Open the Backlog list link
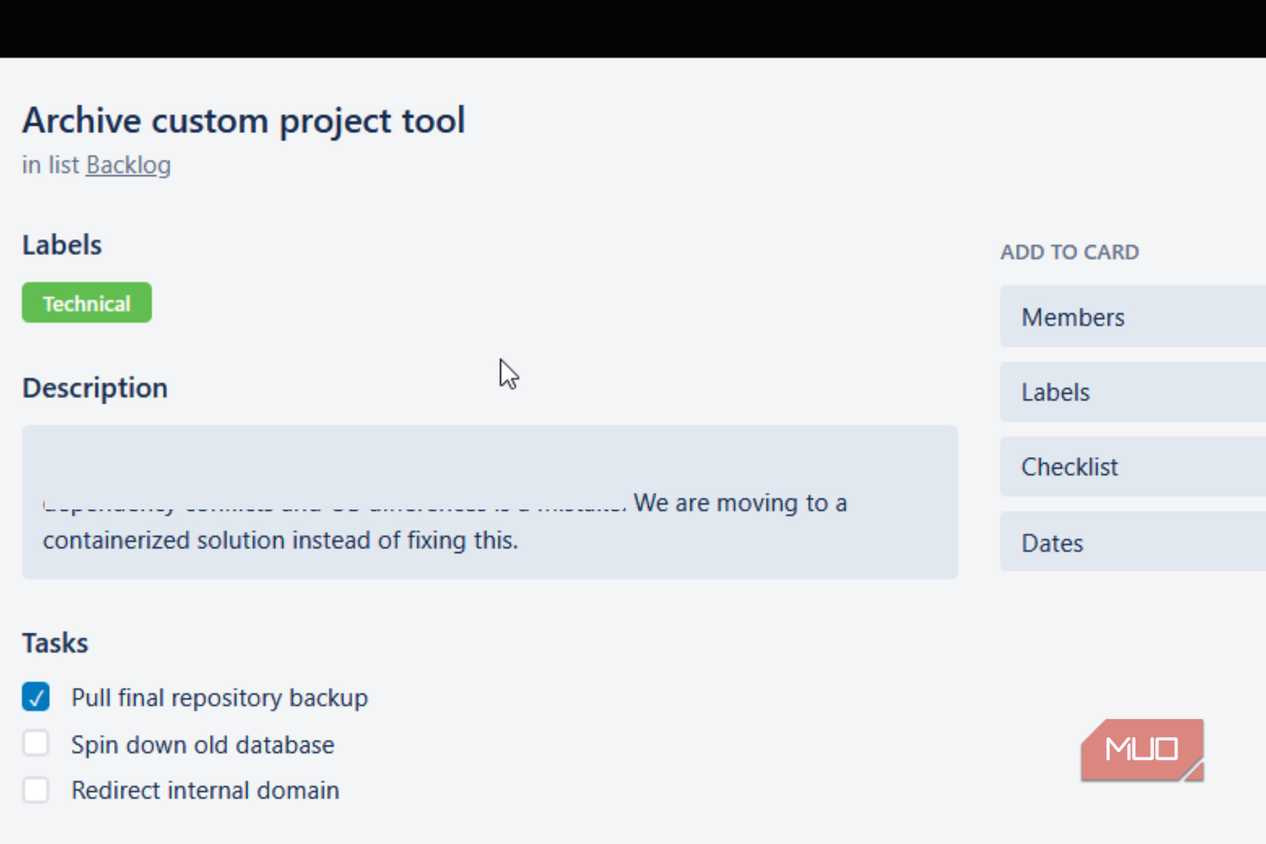Screen dimensions: 1266x844 pyautogui.click(x=128, y=165)
